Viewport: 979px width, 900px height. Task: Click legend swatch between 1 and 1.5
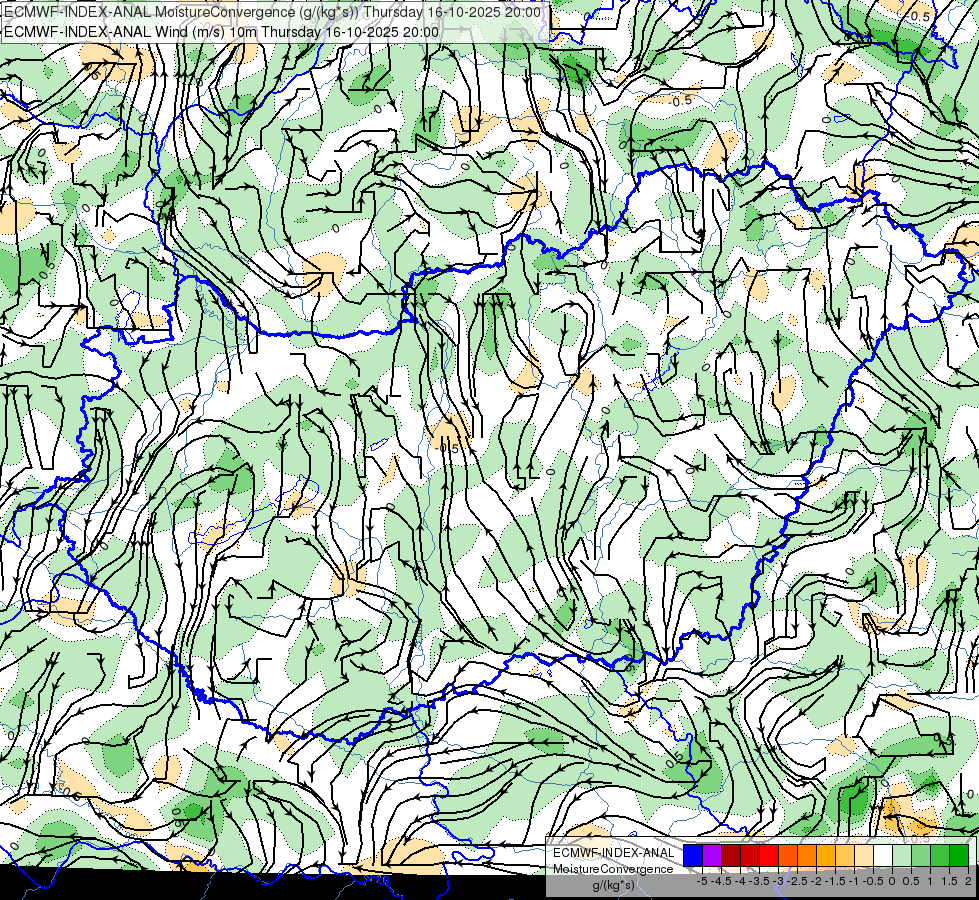click(939, 855)
